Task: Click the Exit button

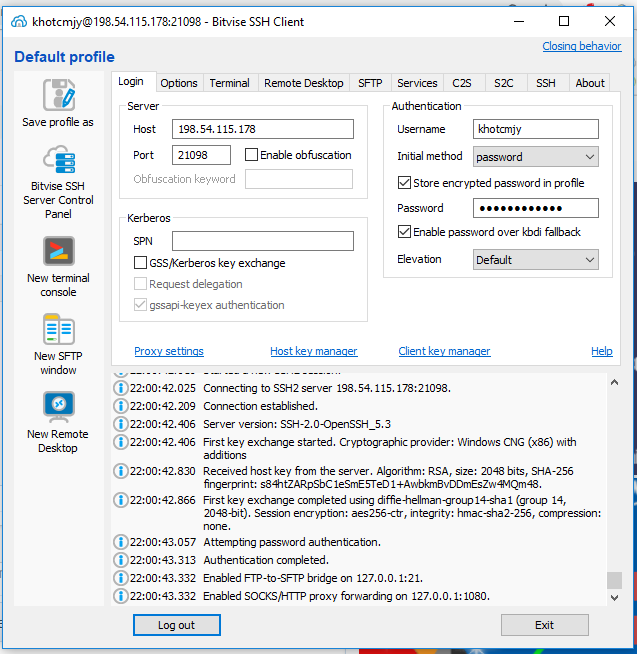Action: [544, 625]
